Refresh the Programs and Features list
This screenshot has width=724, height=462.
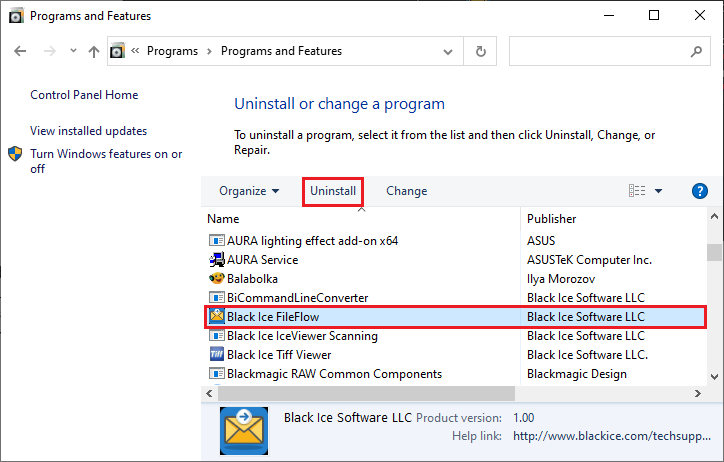pyautogui.click(x=481, y=51)
